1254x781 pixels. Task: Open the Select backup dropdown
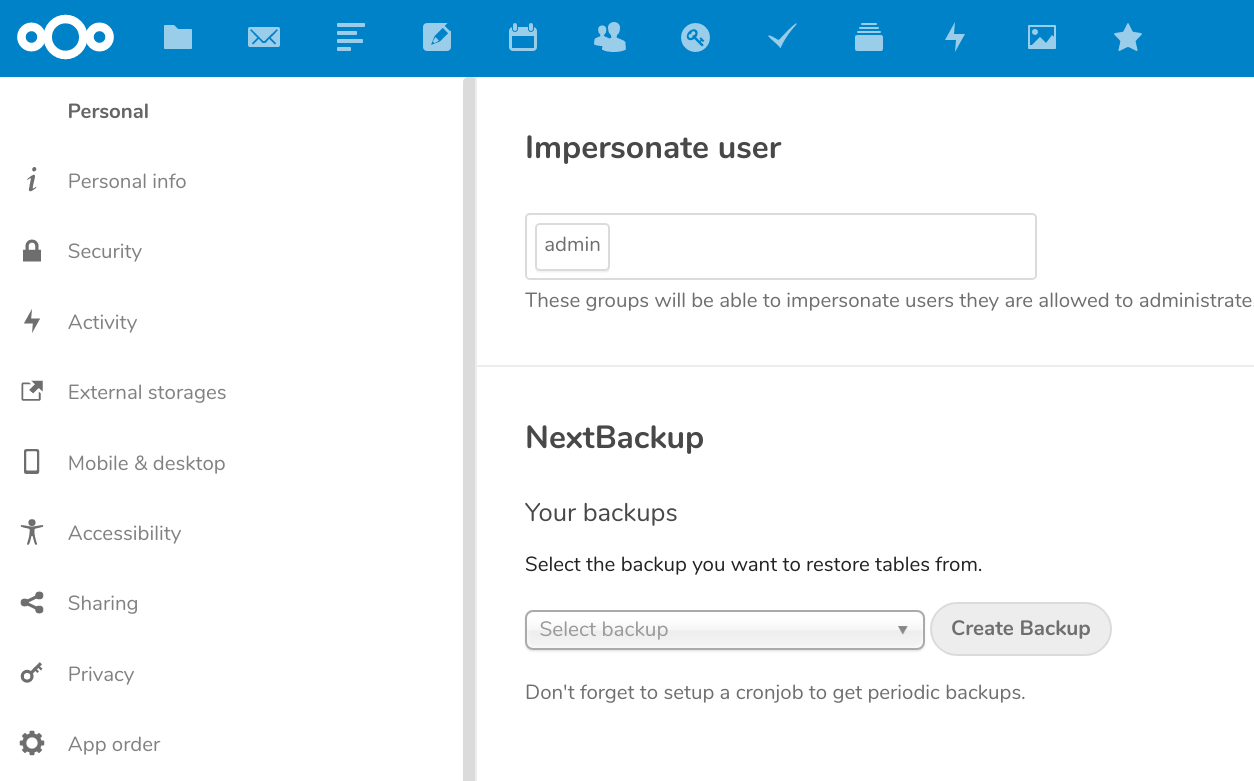pos(724,630)
